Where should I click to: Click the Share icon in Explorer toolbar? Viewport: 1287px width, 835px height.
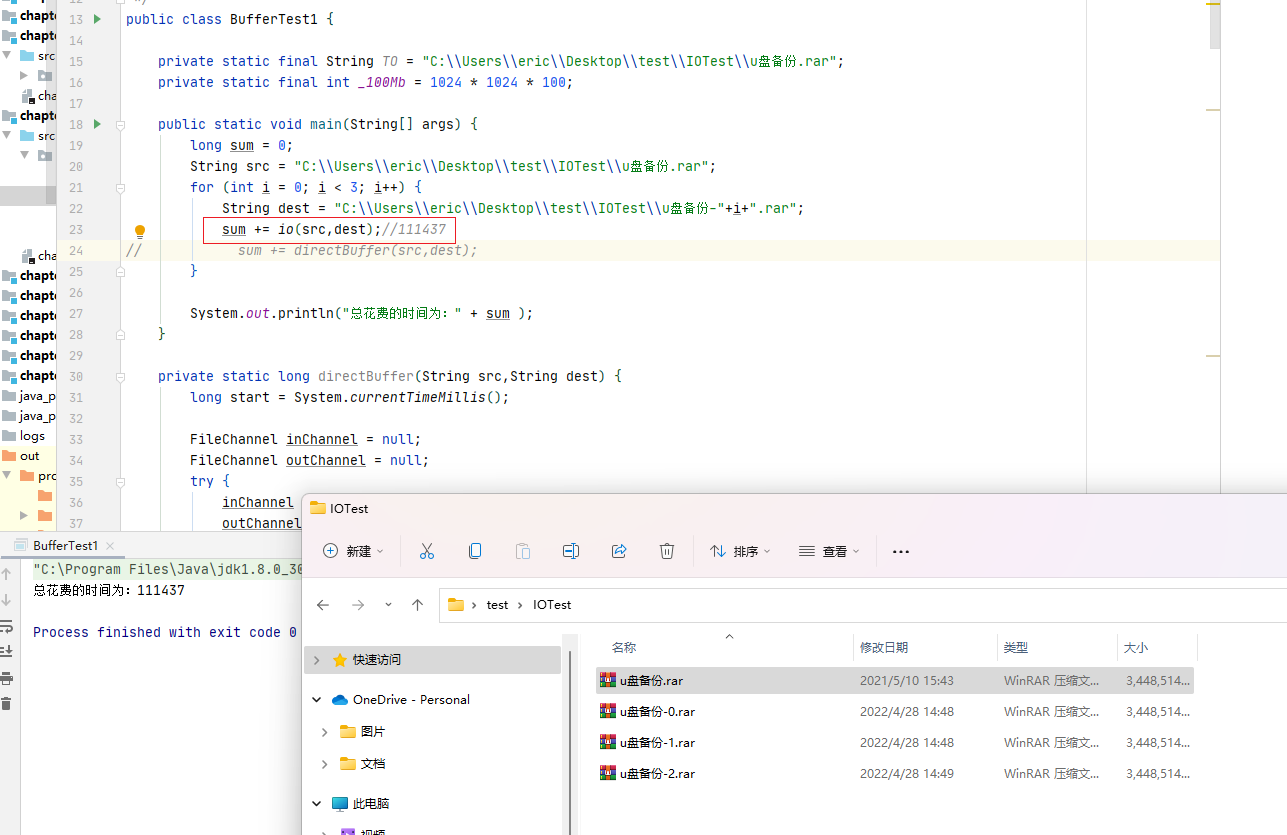[618, 551]
